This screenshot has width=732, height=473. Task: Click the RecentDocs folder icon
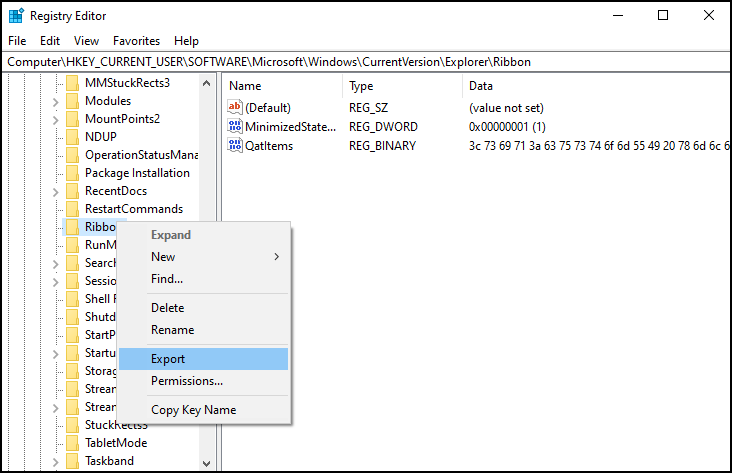(72, 191)
